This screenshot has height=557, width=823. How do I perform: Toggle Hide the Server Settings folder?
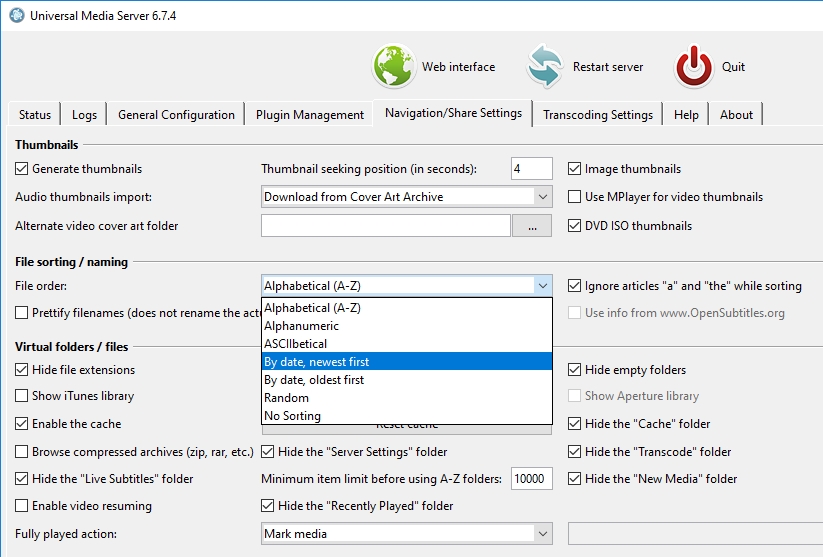click(x=268, y=451)
